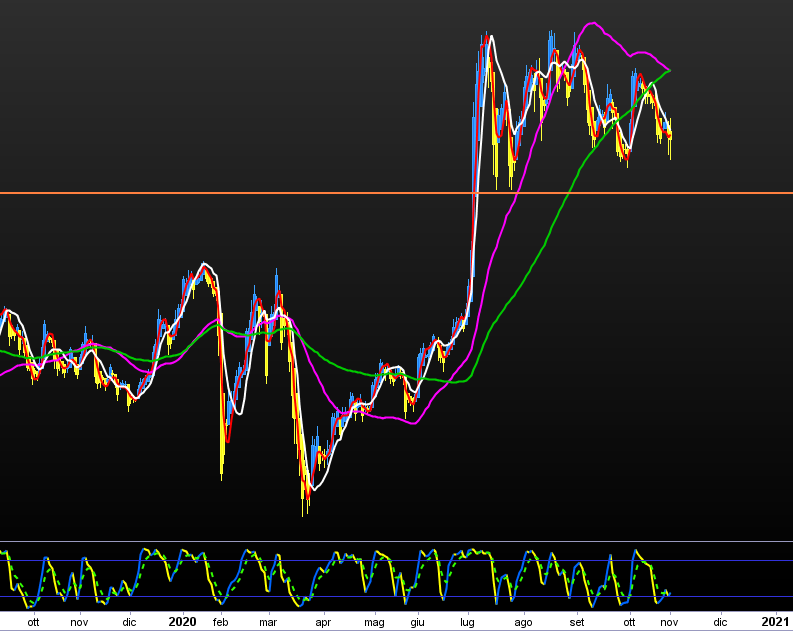Click the divider between price chart and oscillator
The image size is (793, 631).
pyautogui.click(x=400, y=542)
